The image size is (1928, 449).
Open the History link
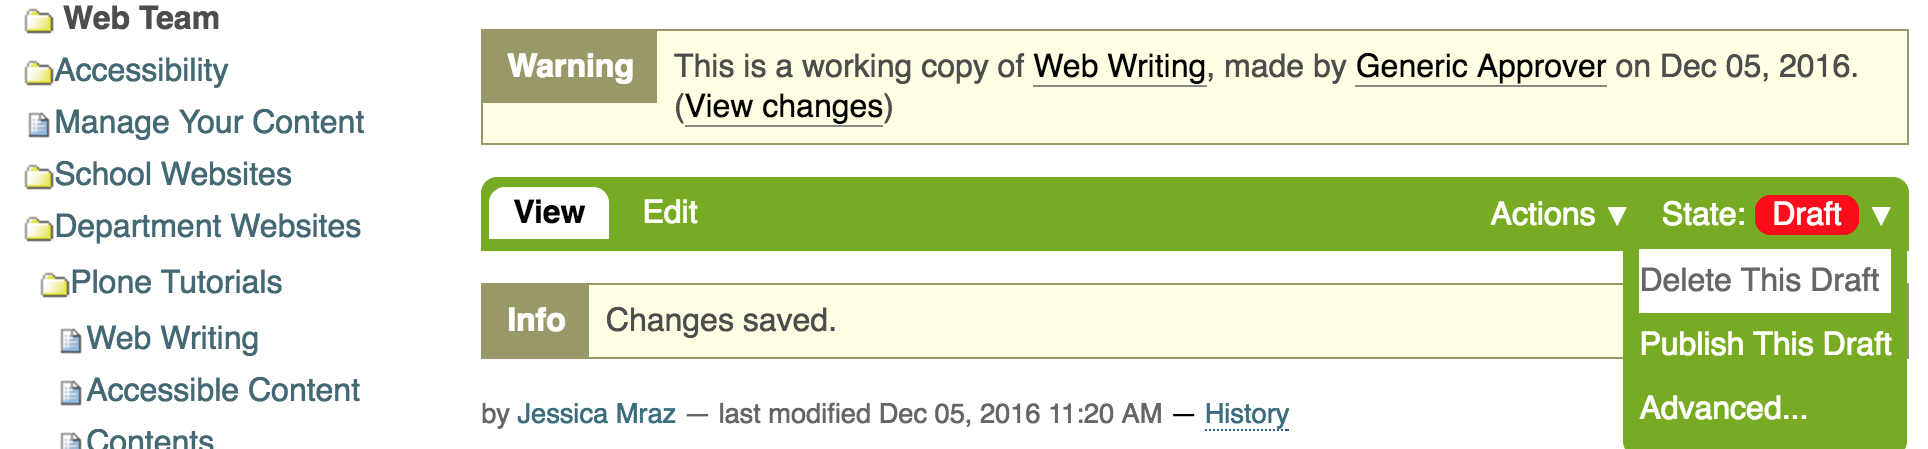tap(1247, 413)
